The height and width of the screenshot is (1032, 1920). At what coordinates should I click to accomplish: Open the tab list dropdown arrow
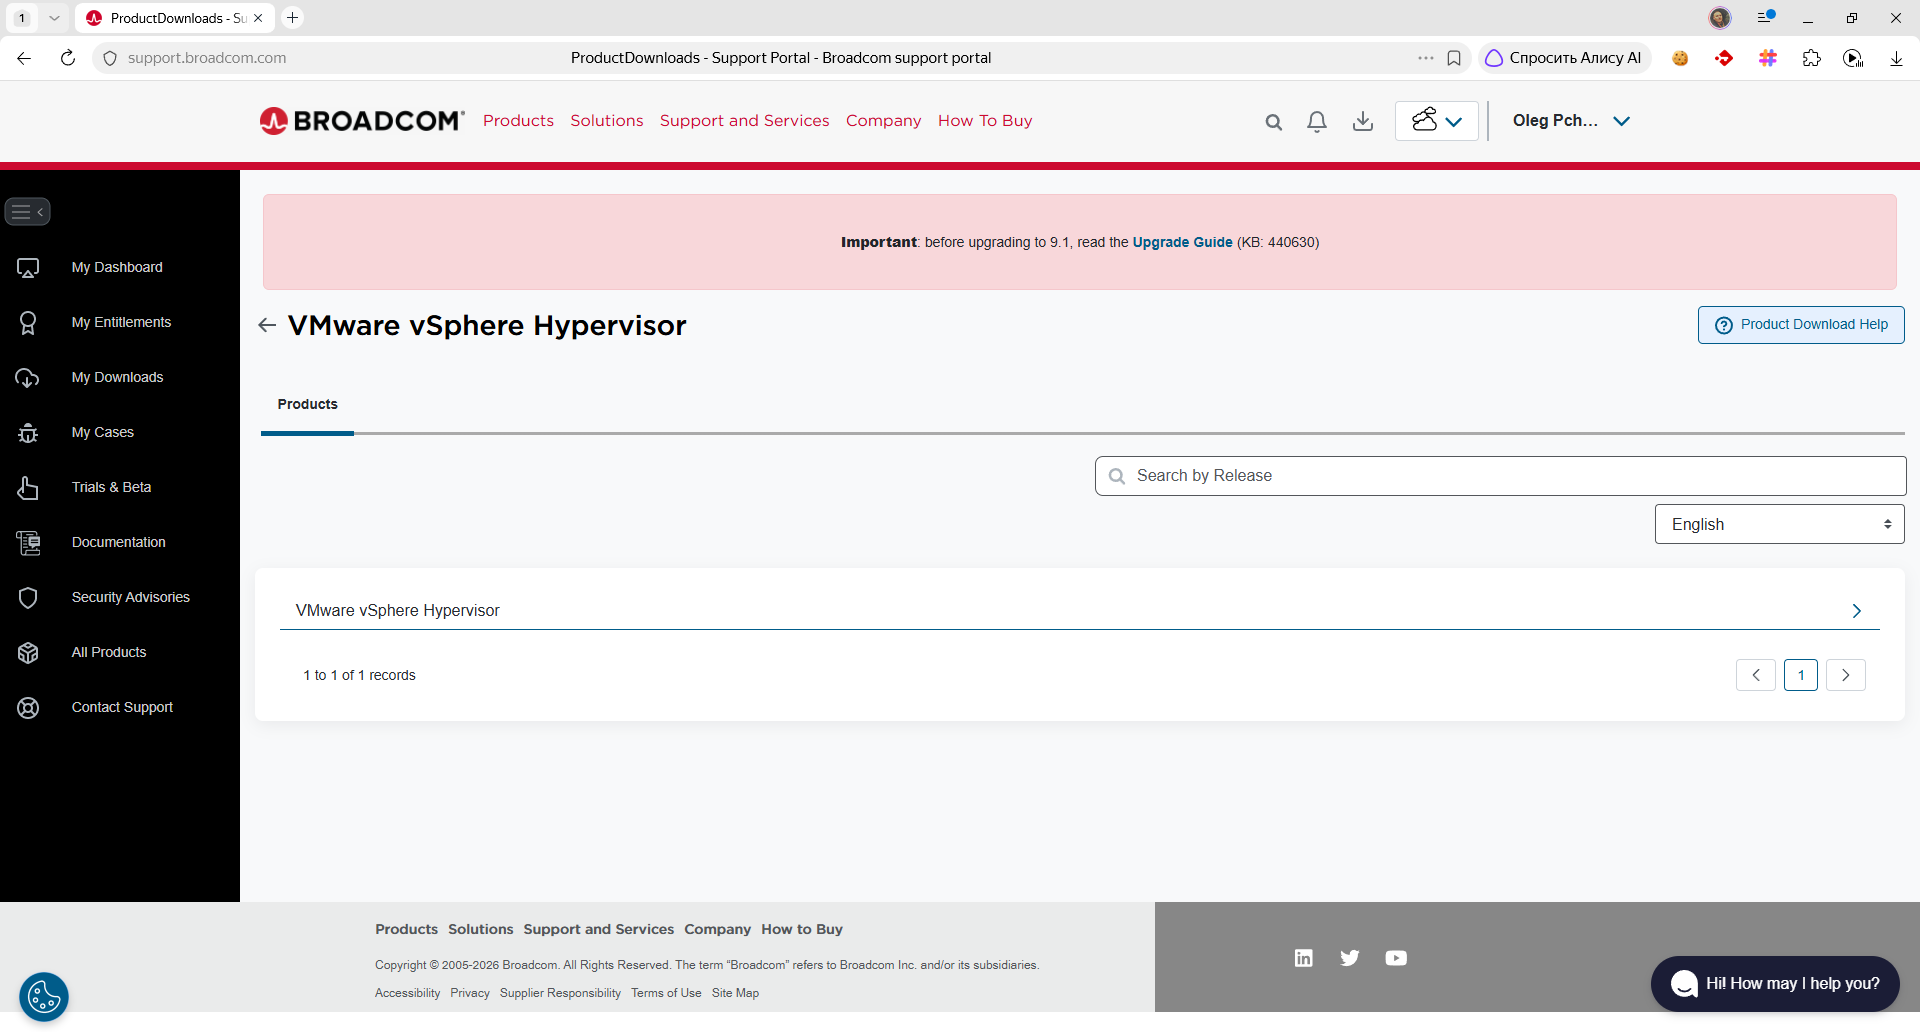pos(54,18)
